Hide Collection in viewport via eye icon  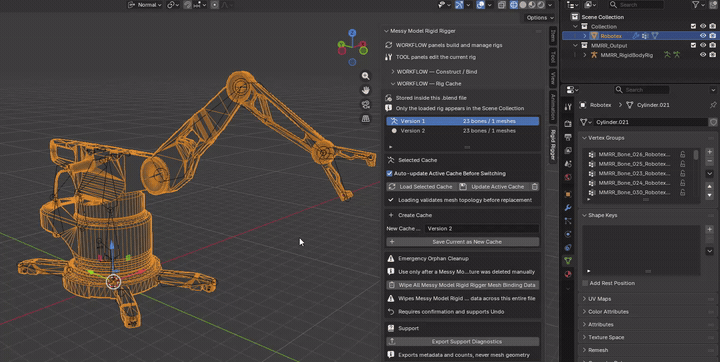[x=703, y=27]
